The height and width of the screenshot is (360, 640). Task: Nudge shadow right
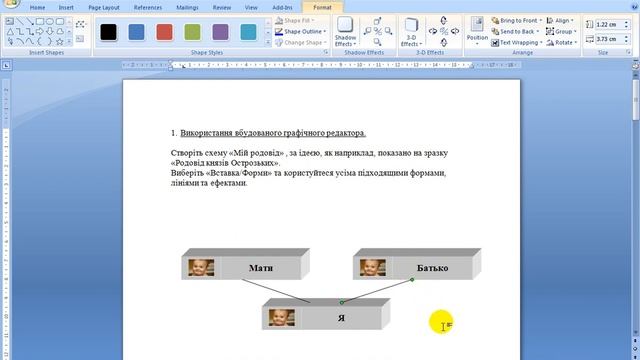click(388, 31)
